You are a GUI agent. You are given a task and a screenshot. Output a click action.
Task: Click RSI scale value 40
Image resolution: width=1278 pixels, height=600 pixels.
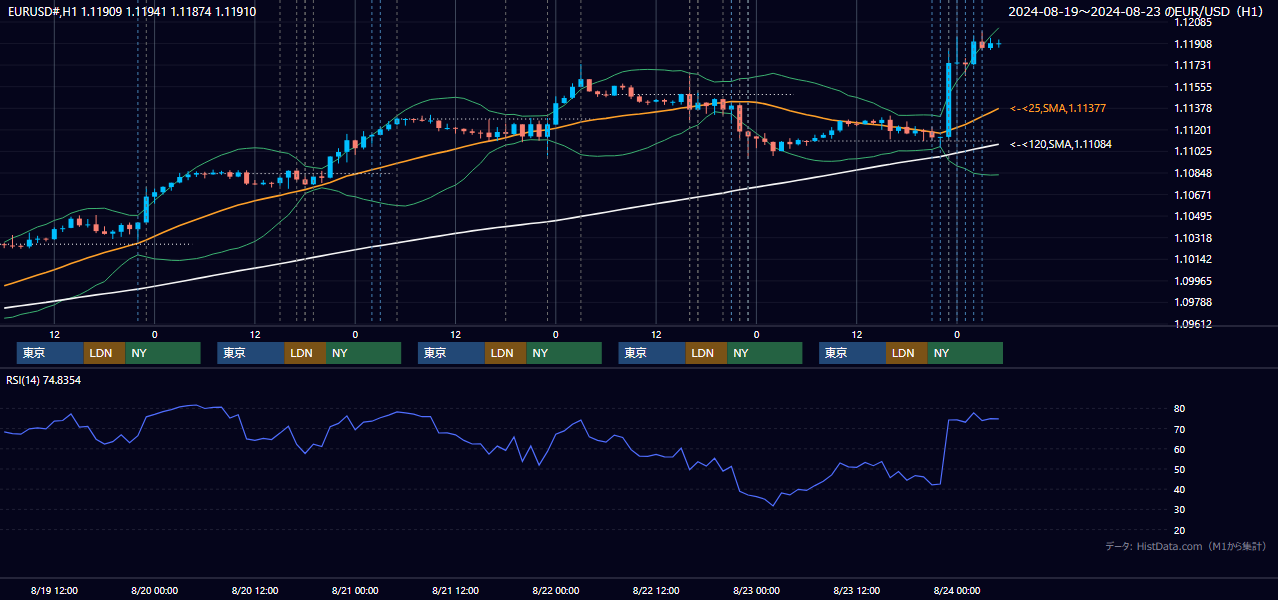tap(1180, 489)
